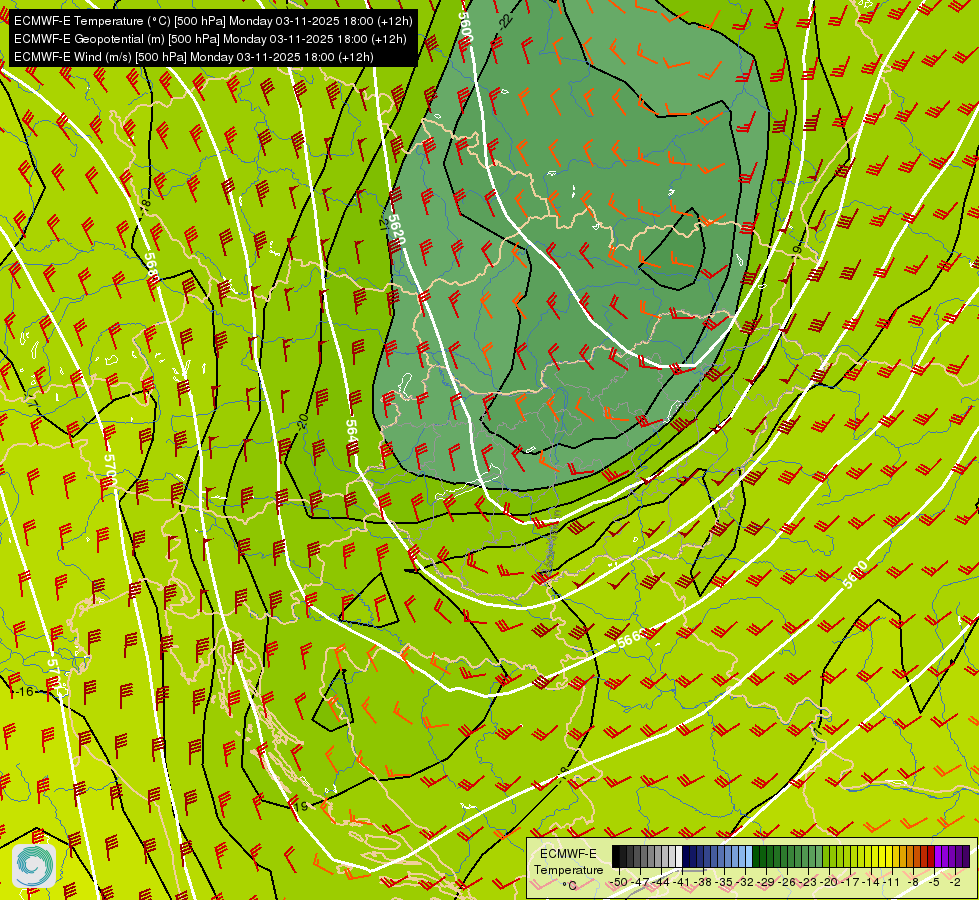
Task: Click the swirl logo icon in the corner
Action: coord(34,866)
